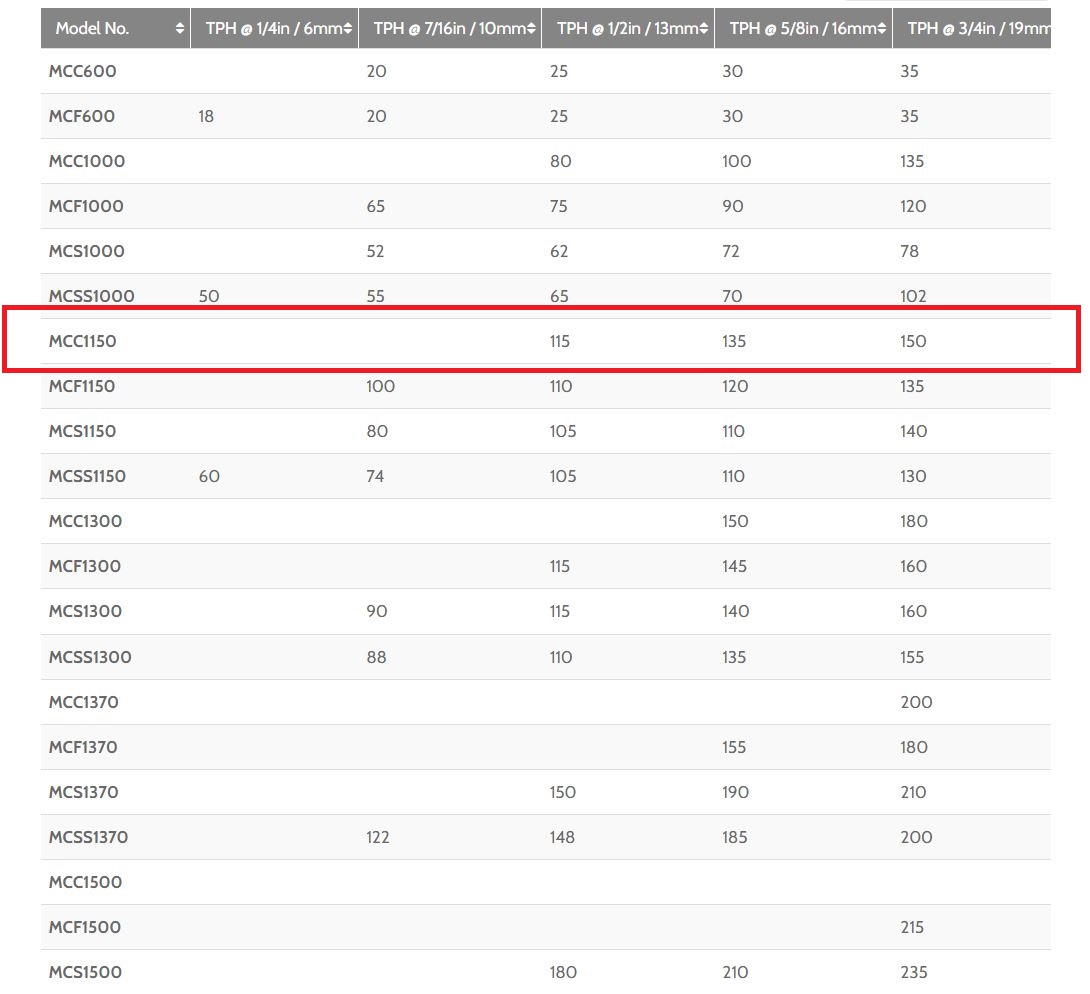The width and height of the screenshot is (1090, 994).
Task: Click the Model No. header label
Action: 92,29
